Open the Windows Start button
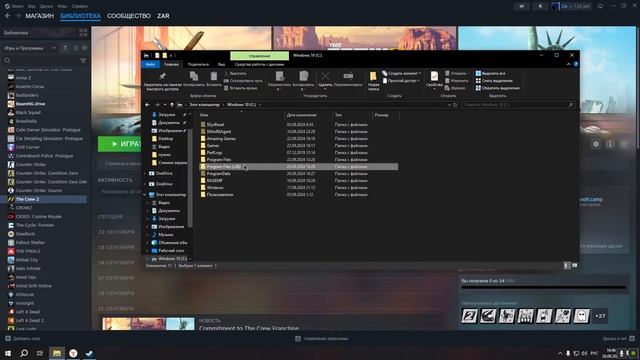The width and height of the screenshot is (640, 360). click(8, 353)
